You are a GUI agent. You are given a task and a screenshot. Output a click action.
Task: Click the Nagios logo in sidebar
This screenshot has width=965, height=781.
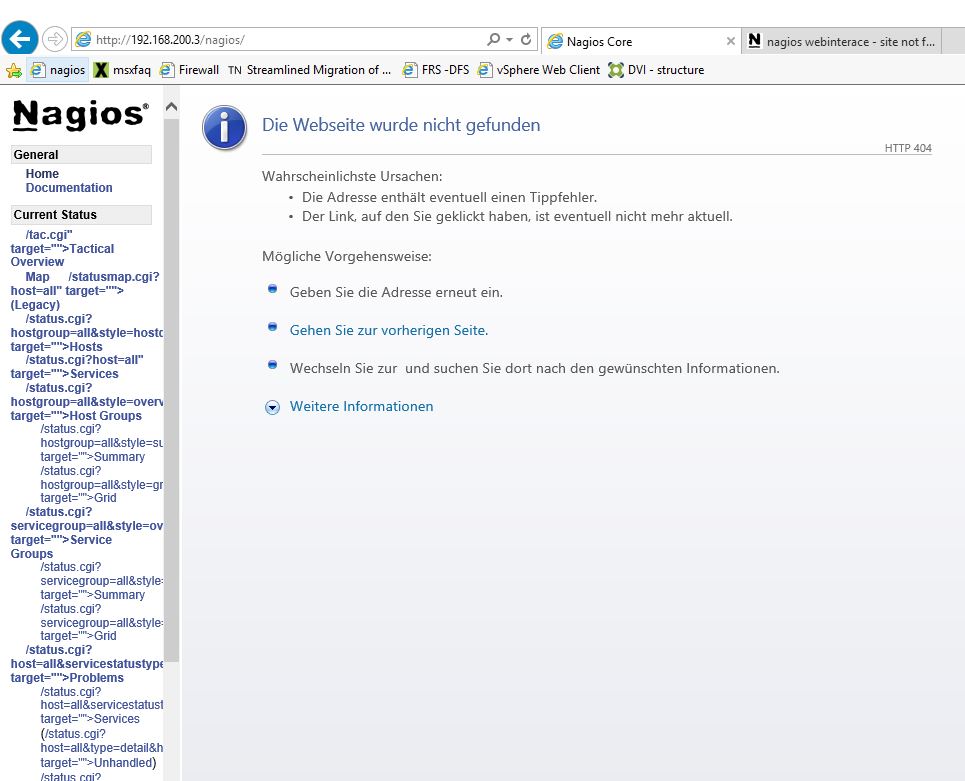point(80,115)
